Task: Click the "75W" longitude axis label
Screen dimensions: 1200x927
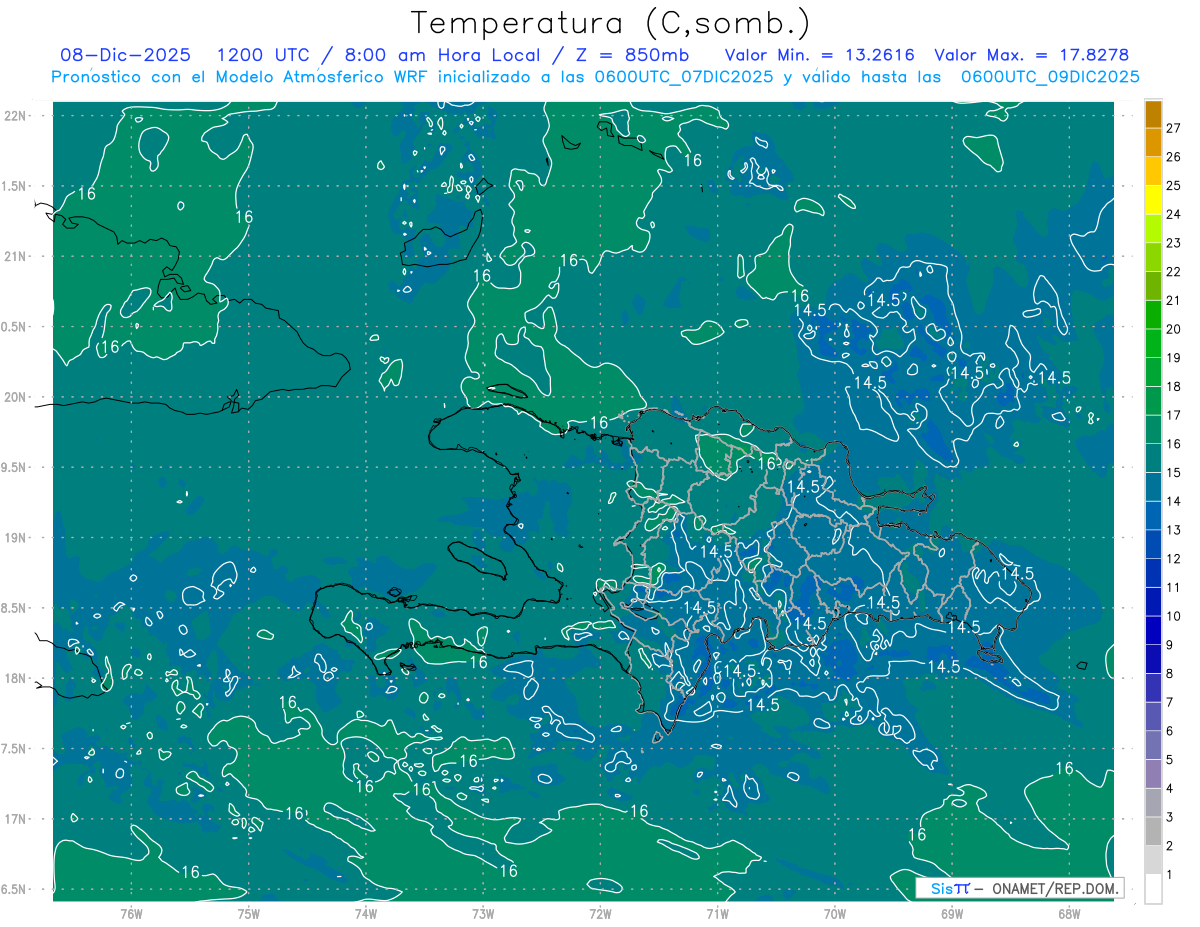Action: (x=248, y=914)
